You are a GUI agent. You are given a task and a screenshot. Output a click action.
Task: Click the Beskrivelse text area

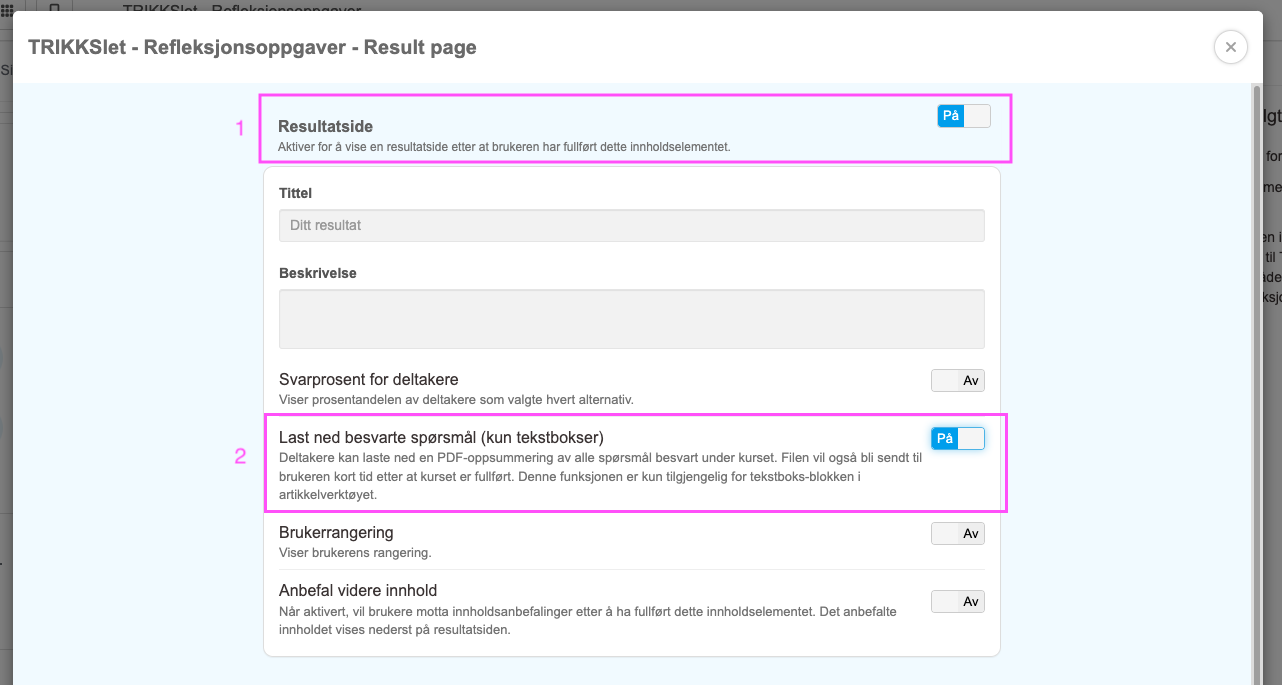632,319
